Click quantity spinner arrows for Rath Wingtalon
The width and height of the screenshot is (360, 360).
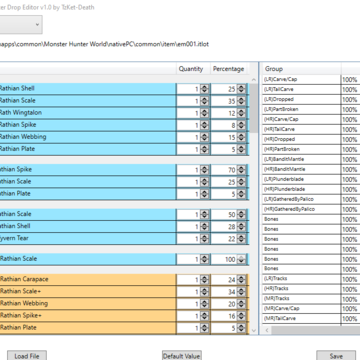[x=204, y=113]
